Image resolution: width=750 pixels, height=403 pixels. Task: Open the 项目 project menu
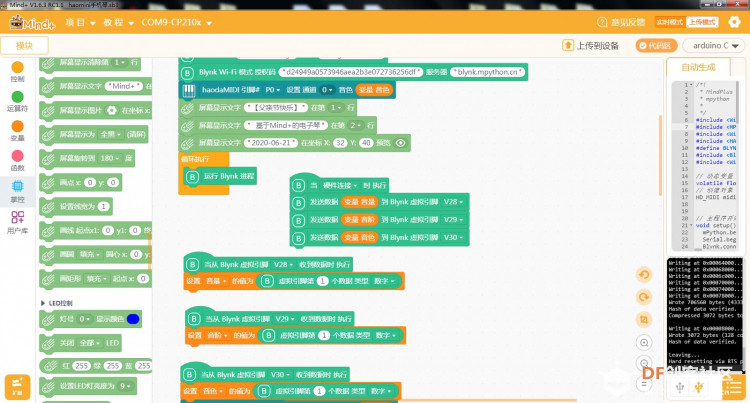pos(80,22)
